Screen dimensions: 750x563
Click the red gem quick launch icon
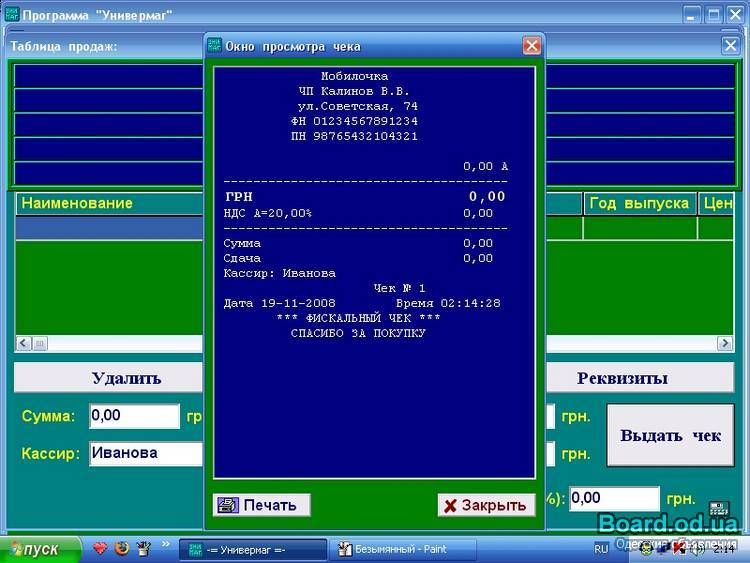coord(100,548)
